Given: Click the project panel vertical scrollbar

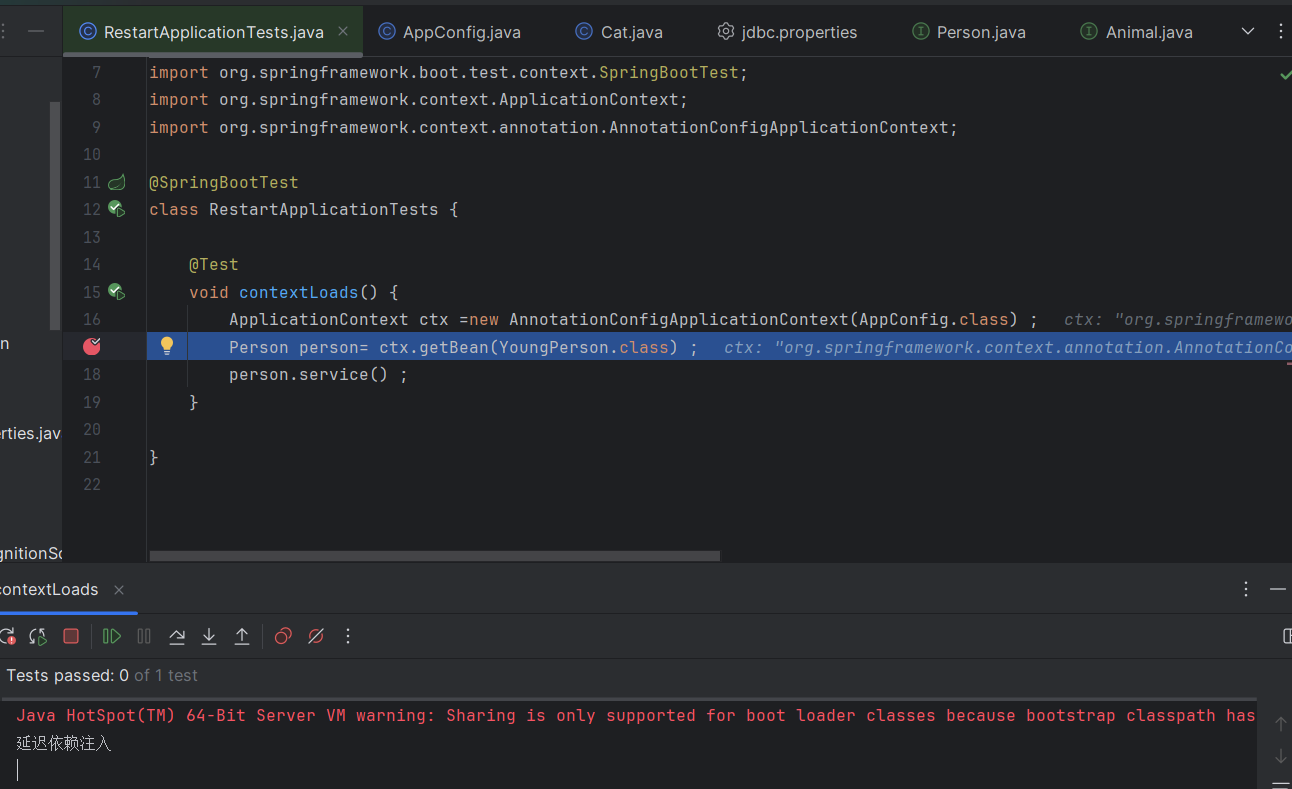Looking at the screenshot, I should pyautogui.click(x=55, y=215).
